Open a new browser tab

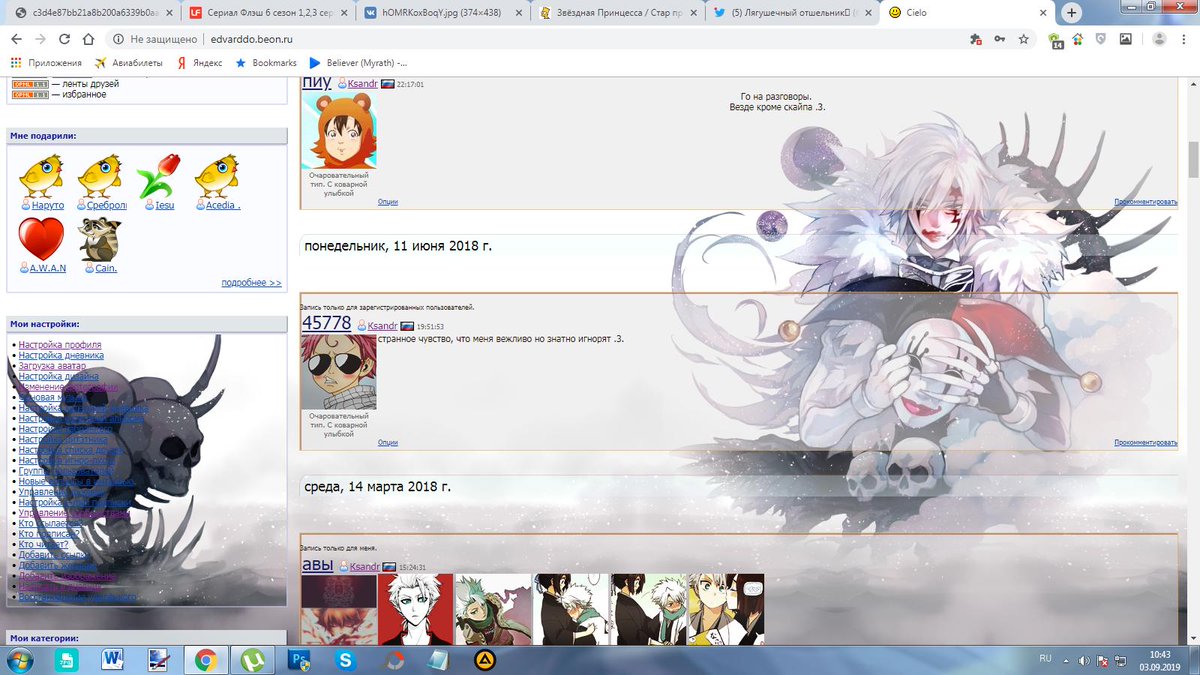(1072, 13)
